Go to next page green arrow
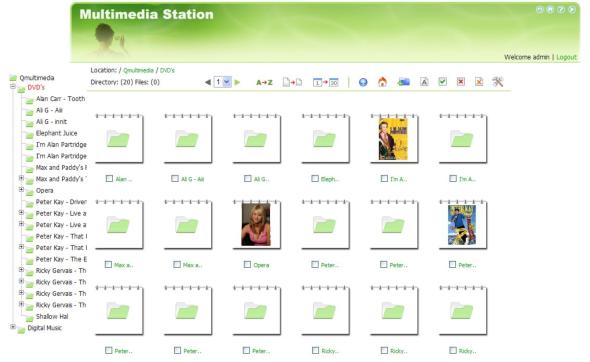The image size is (590, 362). [237, 82]
